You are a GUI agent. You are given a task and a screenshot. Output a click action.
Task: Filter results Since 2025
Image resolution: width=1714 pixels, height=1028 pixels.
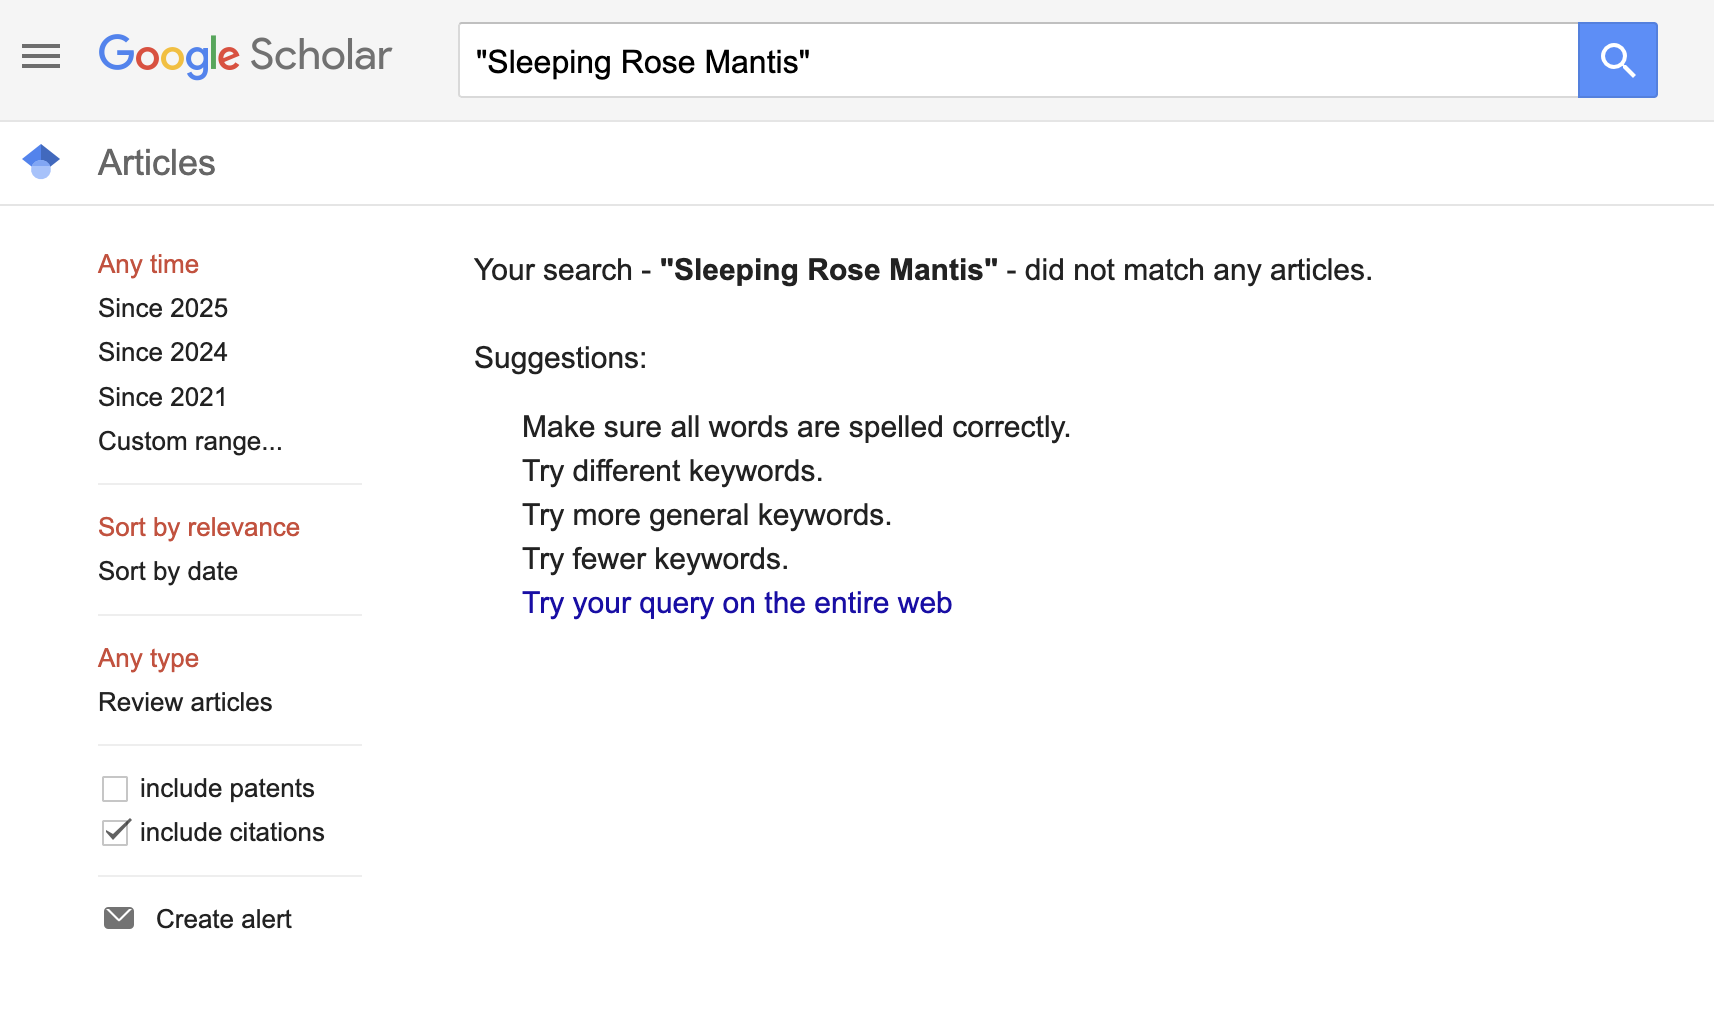click(x=163, y=308)
